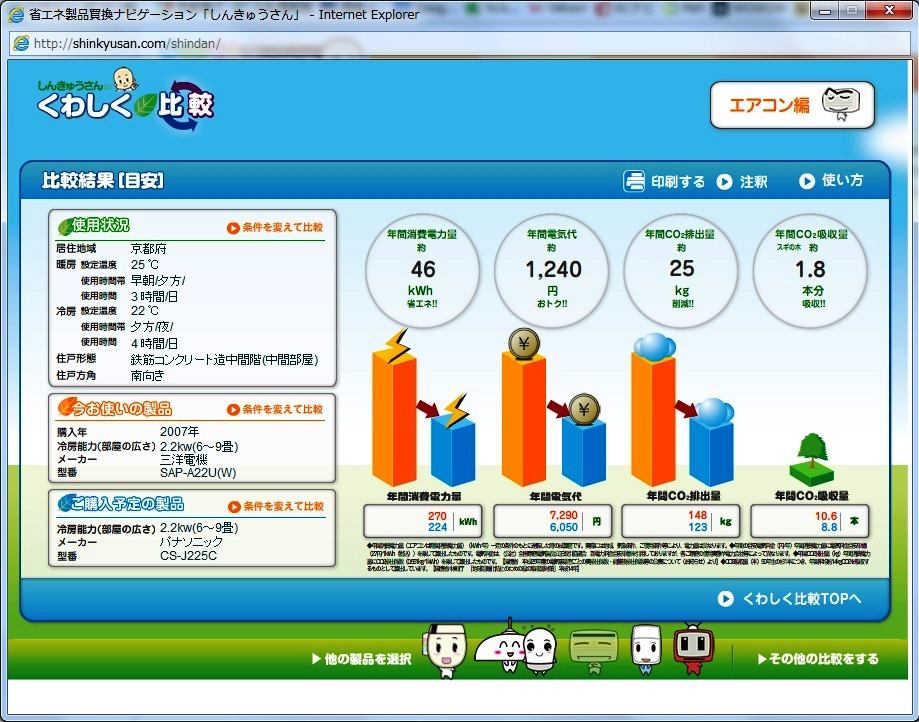This screenshot has width=919, height=722.
Task: Click the round arrow icon beside 注釈
Action: (724, 182)
